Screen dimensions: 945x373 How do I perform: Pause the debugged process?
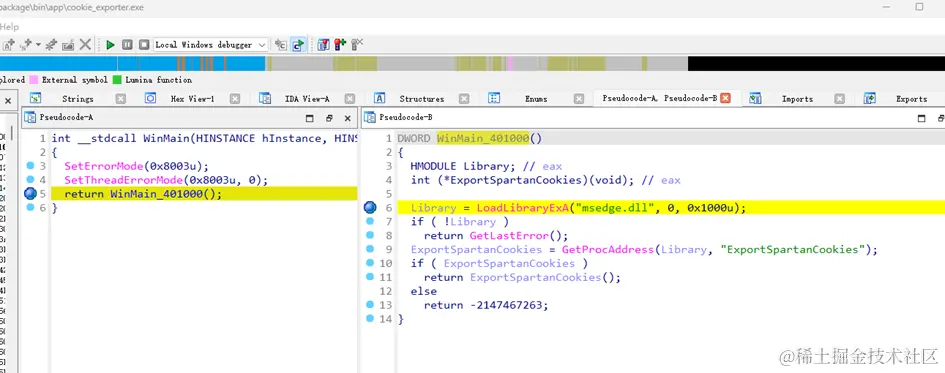pos(127,45)
